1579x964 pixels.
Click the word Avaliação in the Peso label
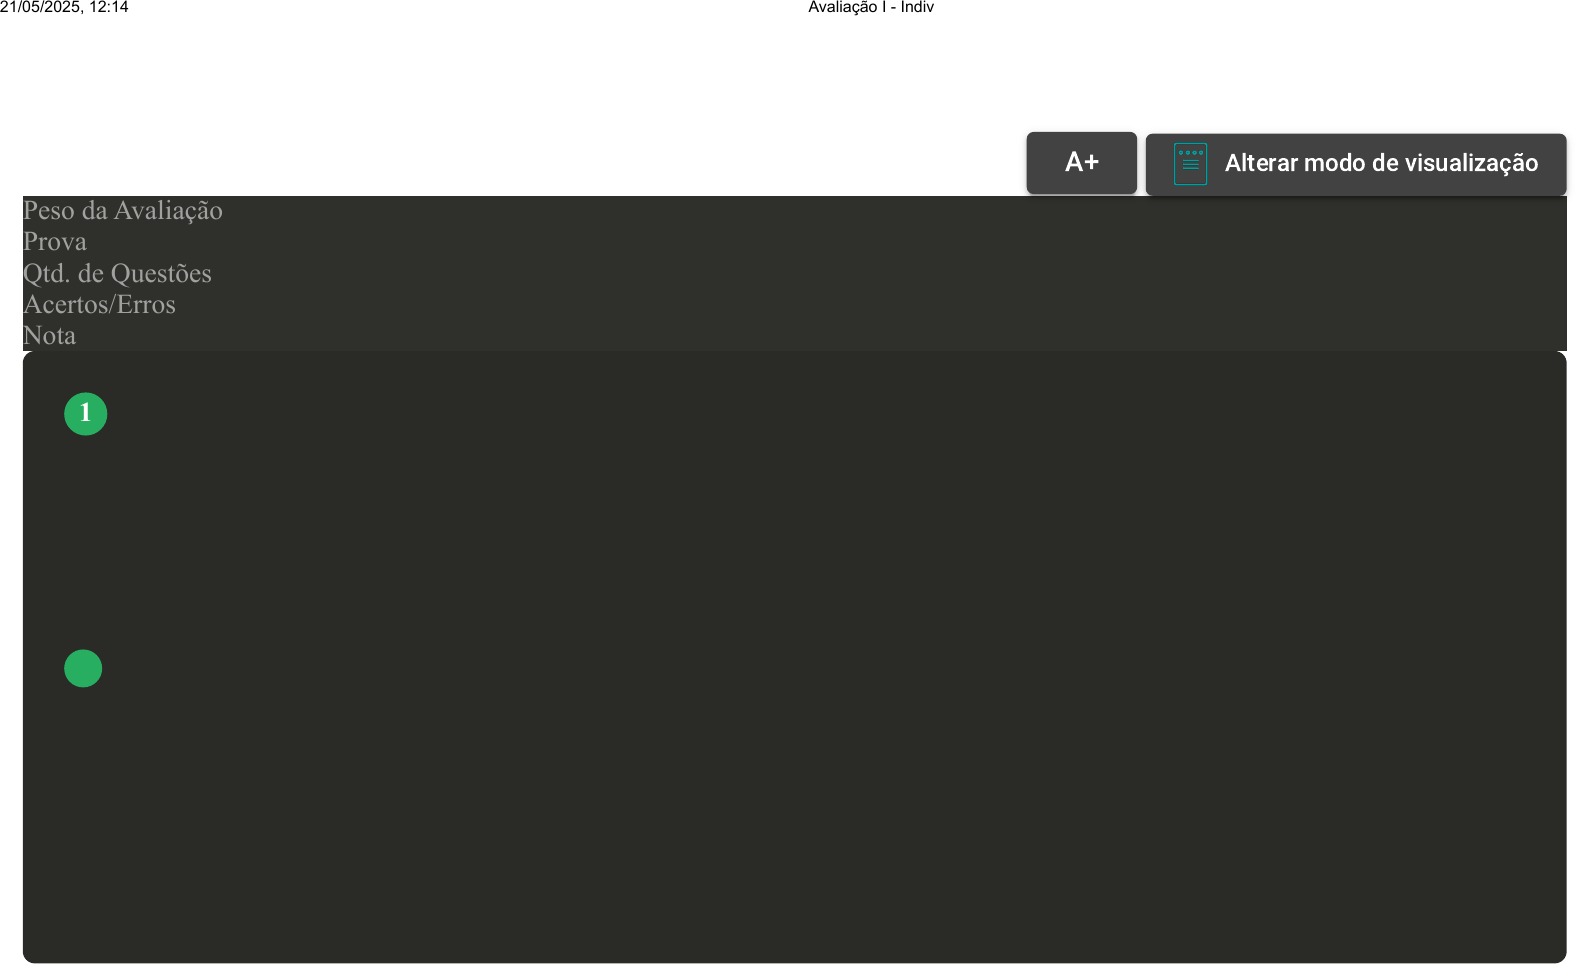click(x=168, y=211)
